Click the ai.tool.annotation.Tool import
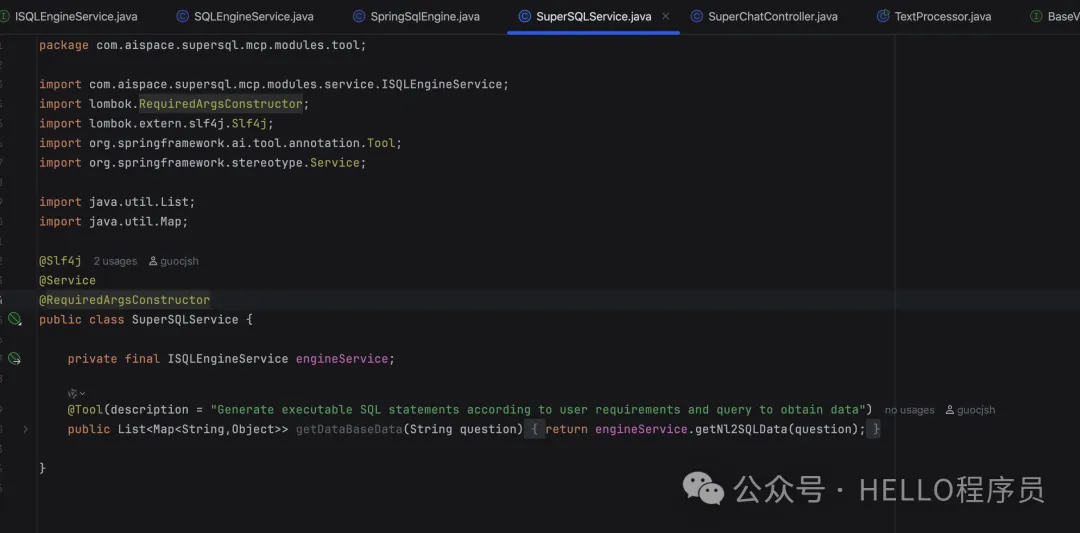Screen dimensions: 1080x533 tap(220, 143)
